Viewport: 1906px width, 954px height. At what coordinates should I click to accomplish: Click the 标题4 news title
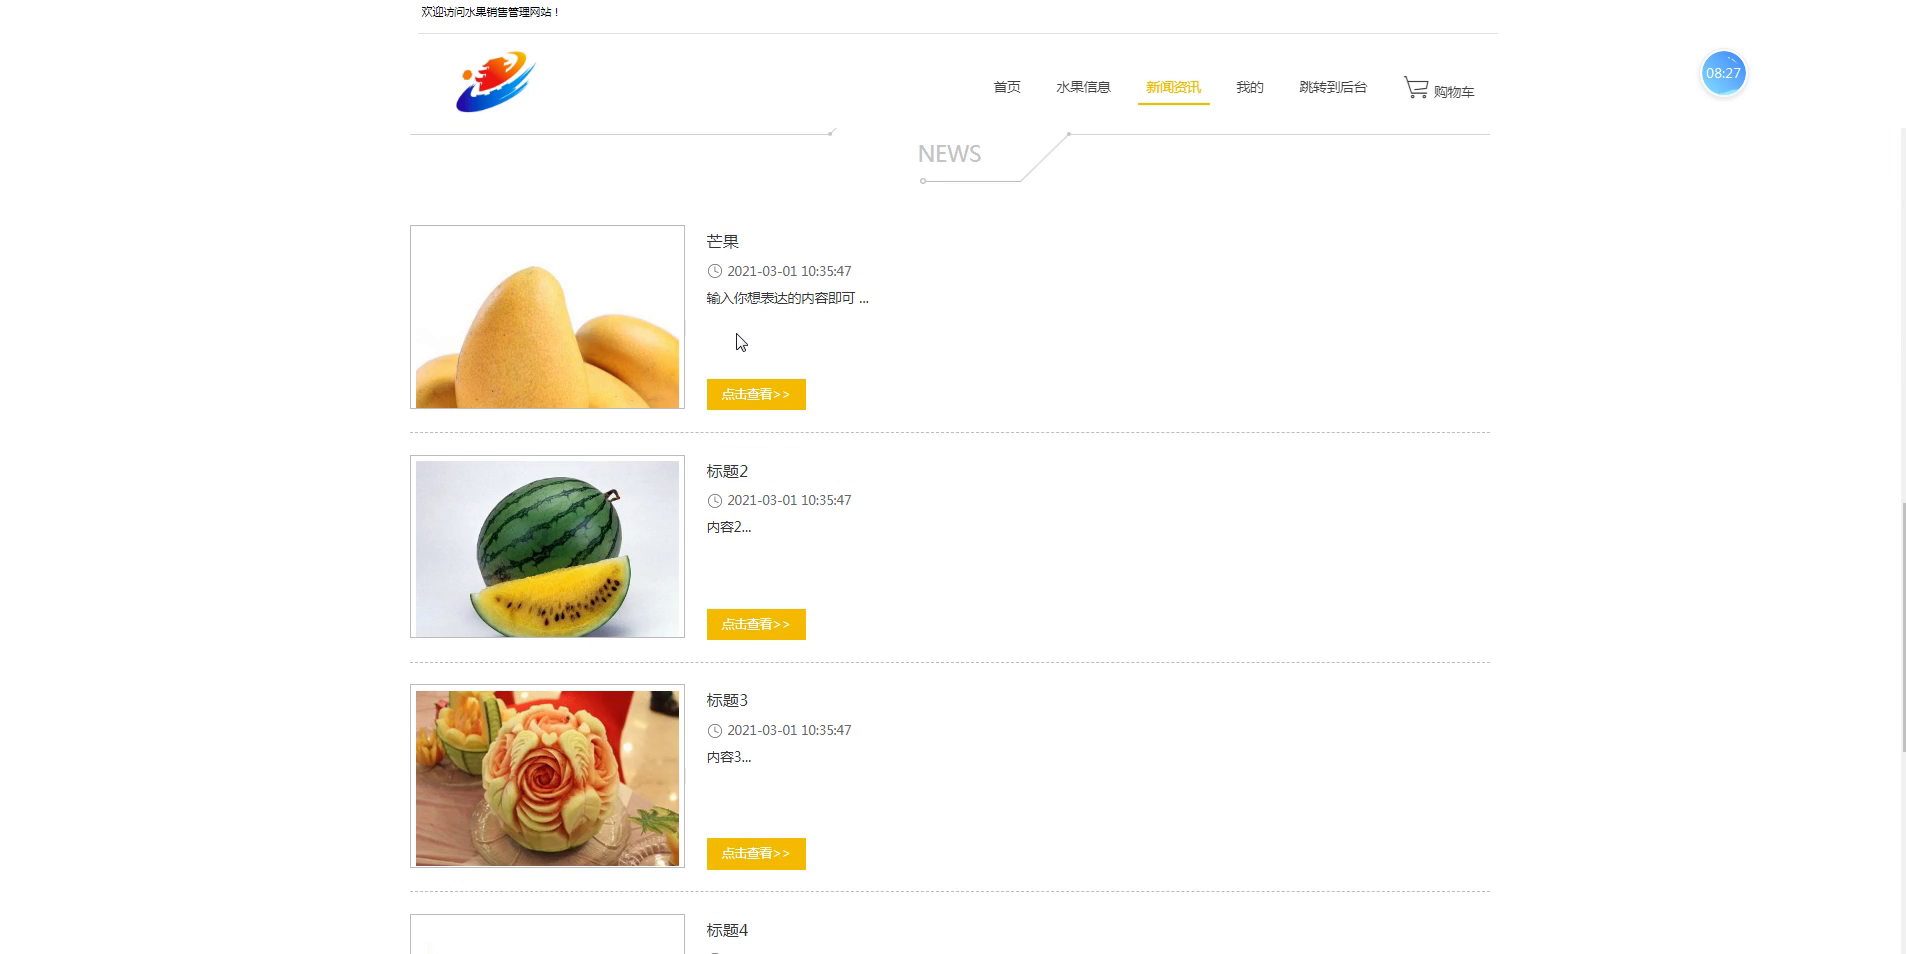[727, 930]
